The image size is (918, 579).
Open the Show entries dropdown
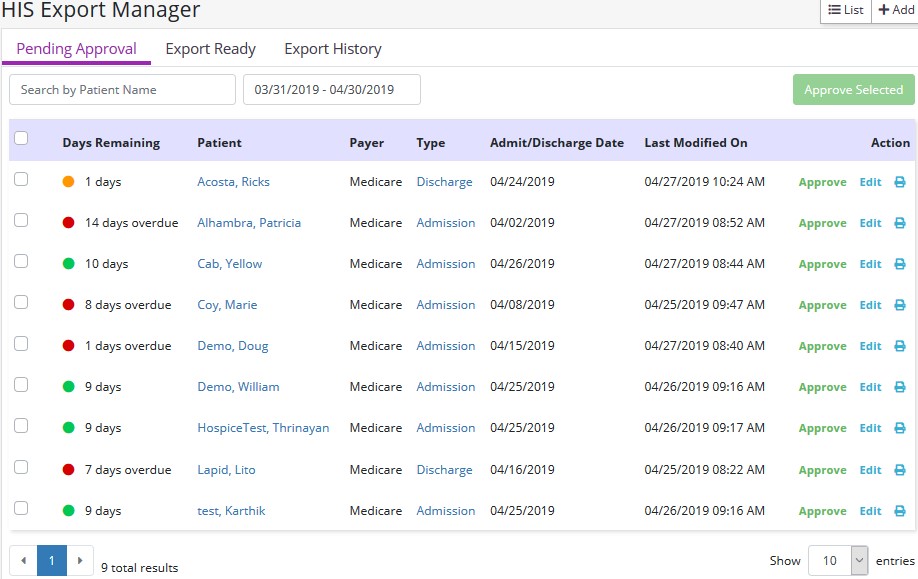tap(838, 561)
